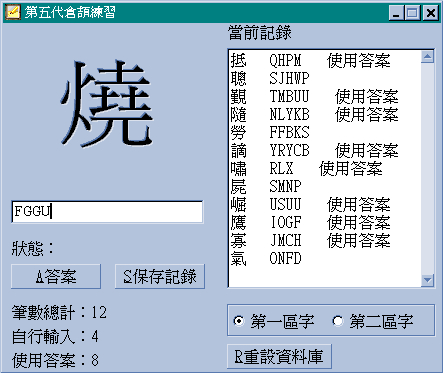
Task: Click the input field containing FGGU
Action: [107, 211]
